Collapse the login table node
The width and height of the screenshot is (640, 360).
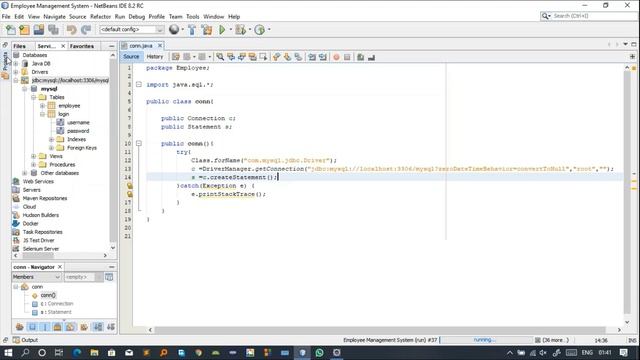coord(42,114)
